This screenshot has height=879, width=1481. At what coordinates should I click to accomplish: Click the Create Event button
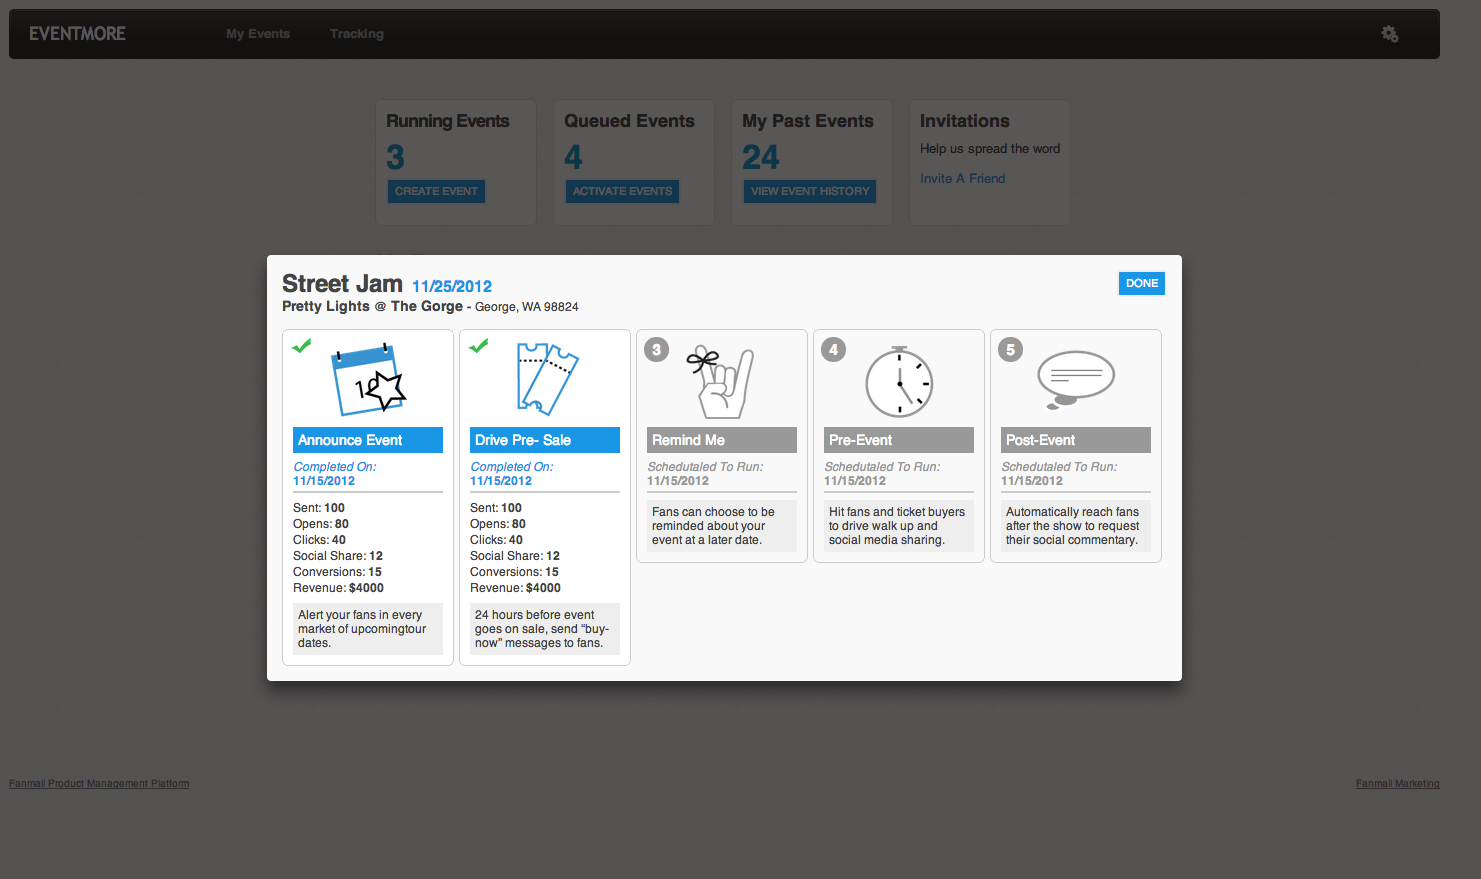[436, 191]
